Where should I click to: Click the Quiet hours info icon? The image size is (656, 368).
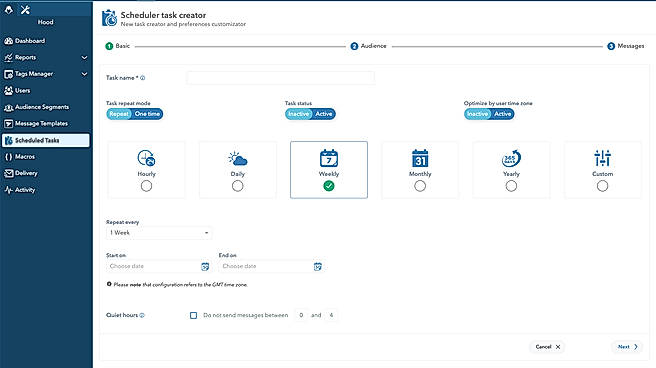(142, 315)
